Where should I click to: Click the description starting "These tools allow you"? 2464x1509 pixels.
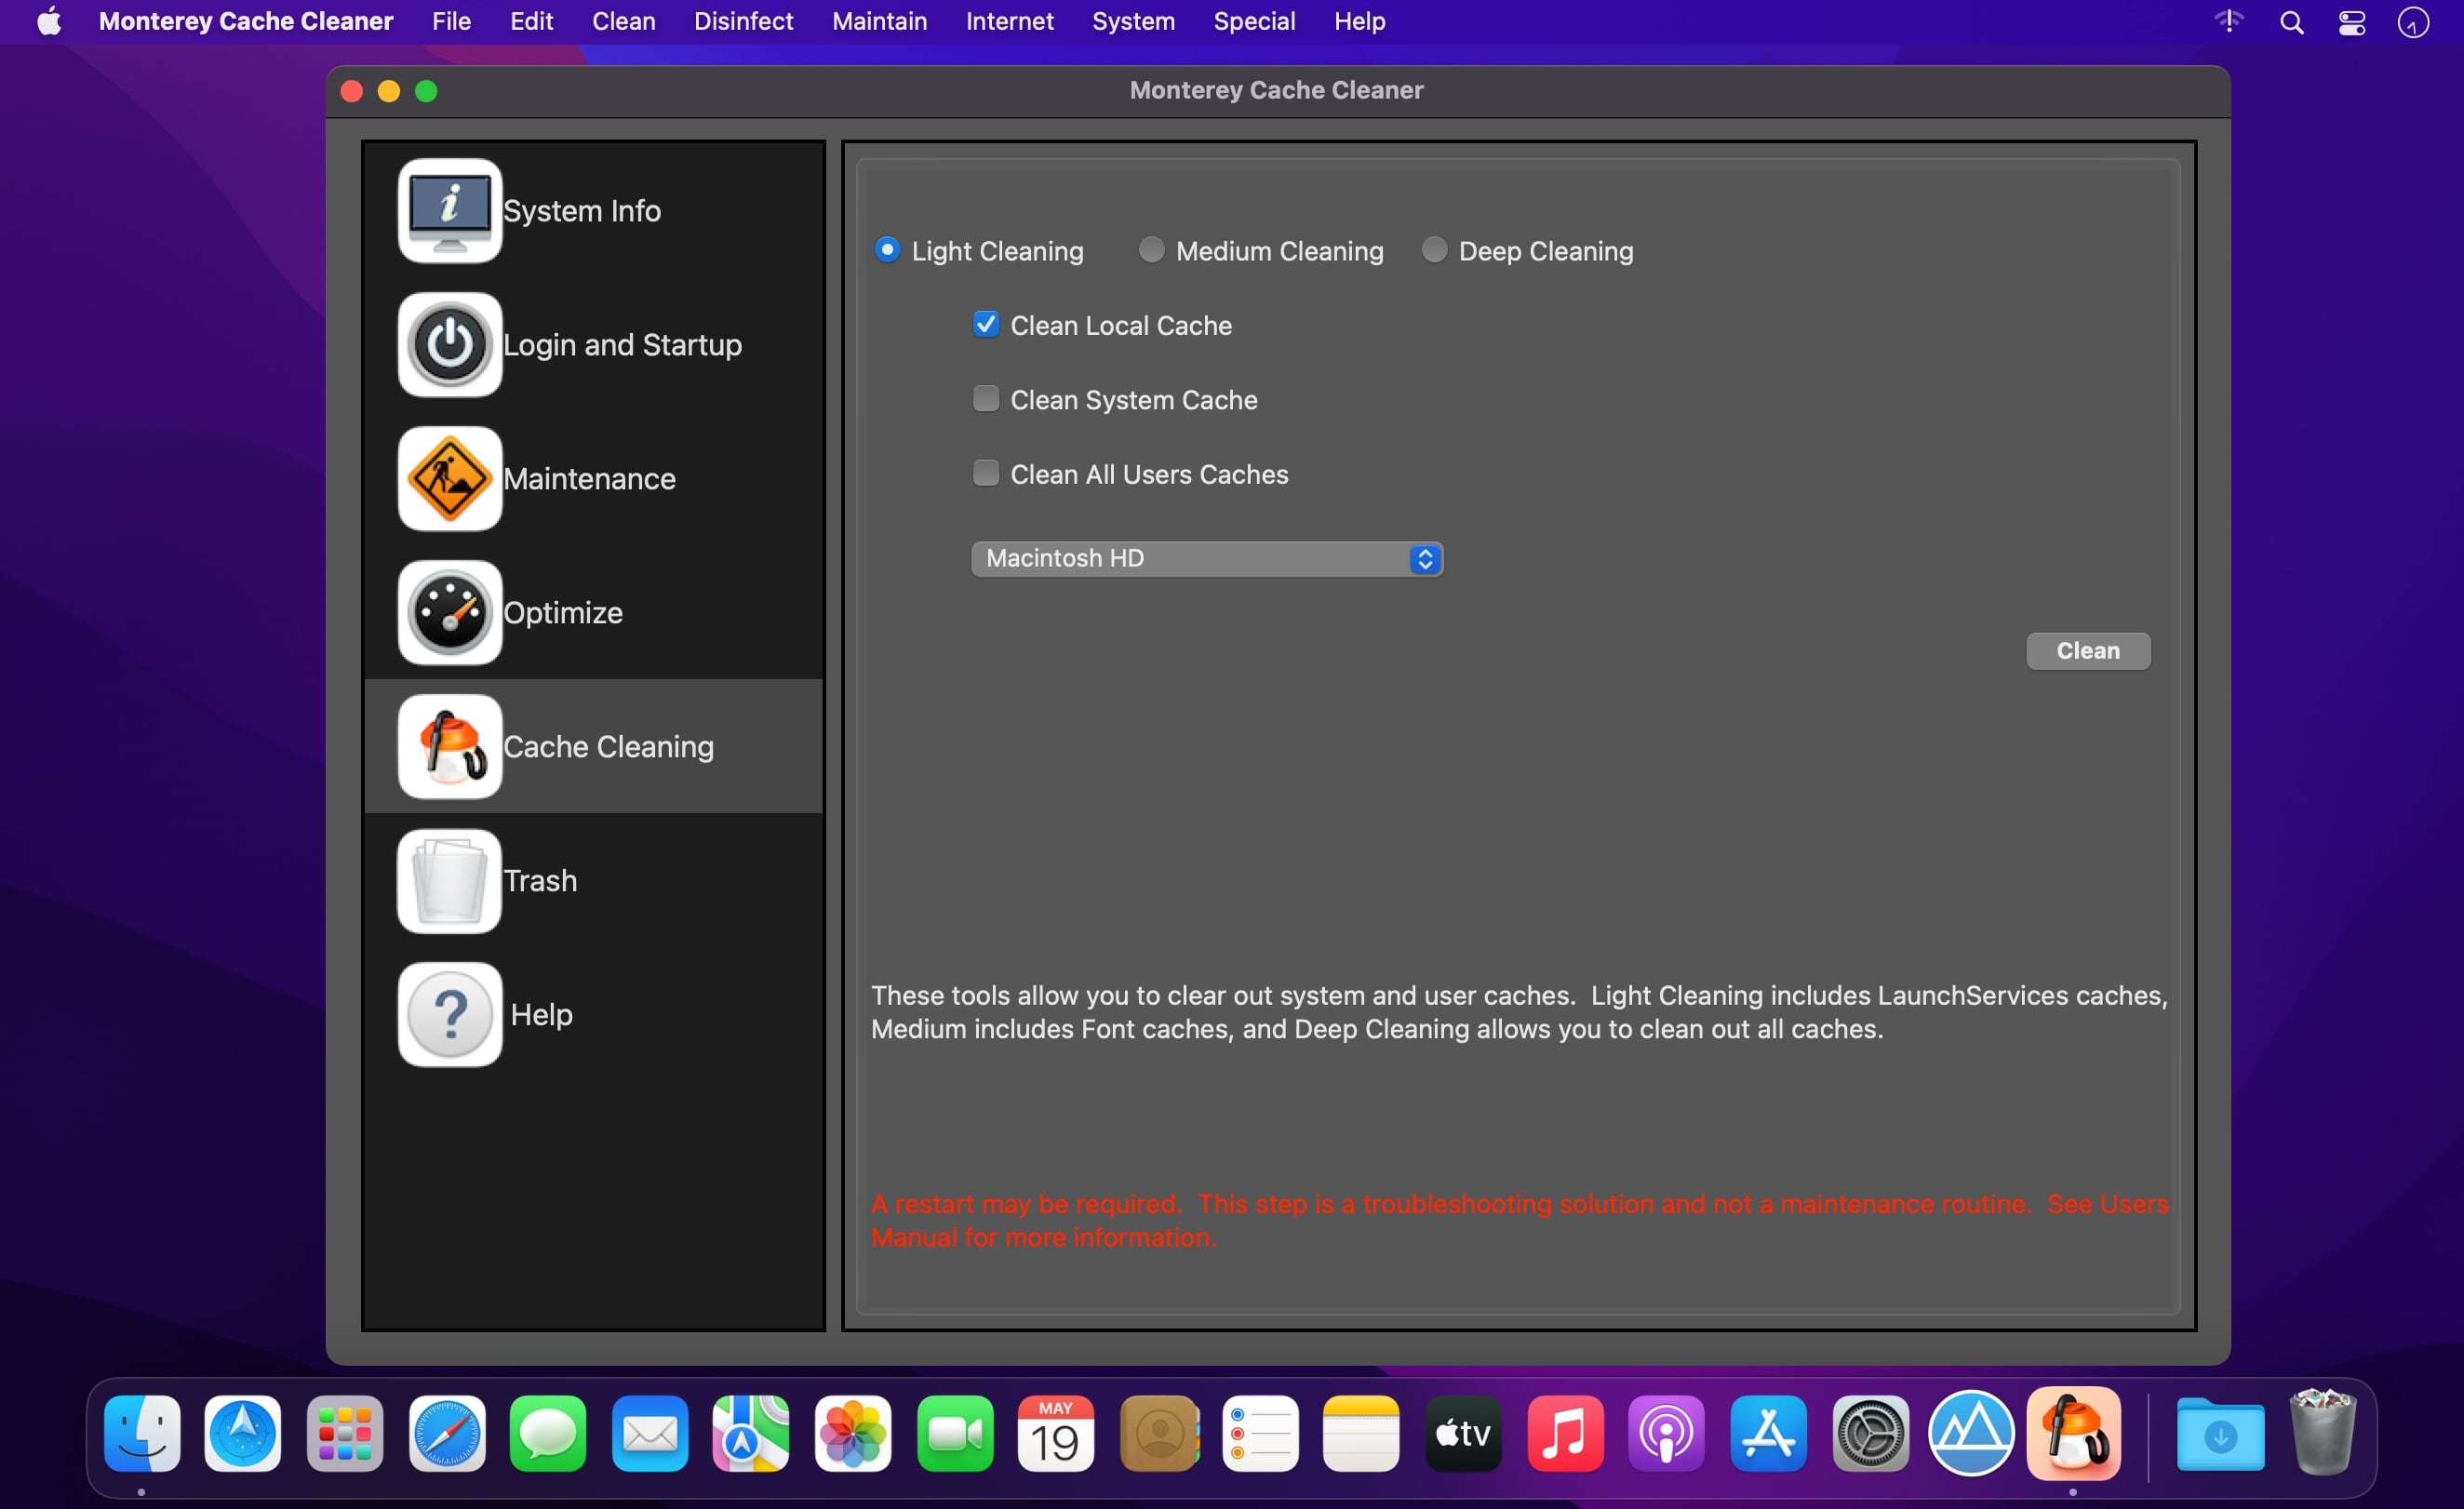coord(1519,1012)
